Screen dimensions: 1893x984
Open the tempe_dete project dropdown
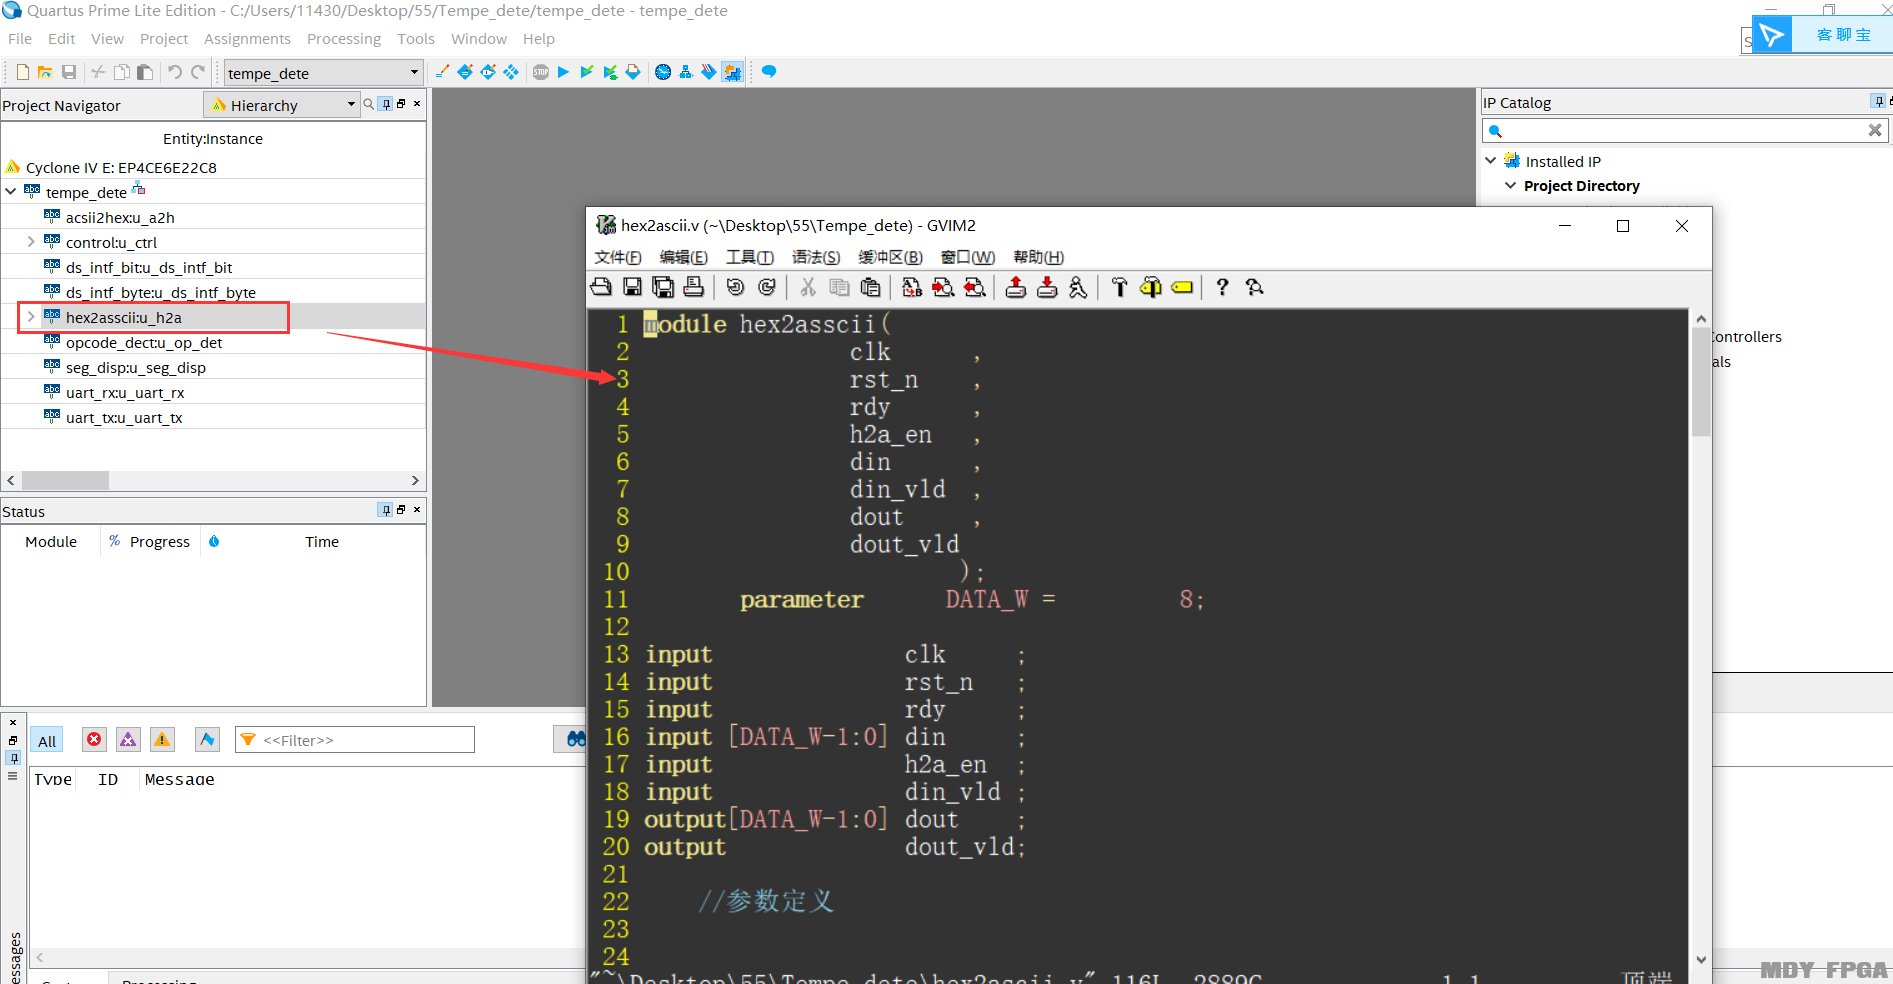pyautogui.click(x=323, y=72)
